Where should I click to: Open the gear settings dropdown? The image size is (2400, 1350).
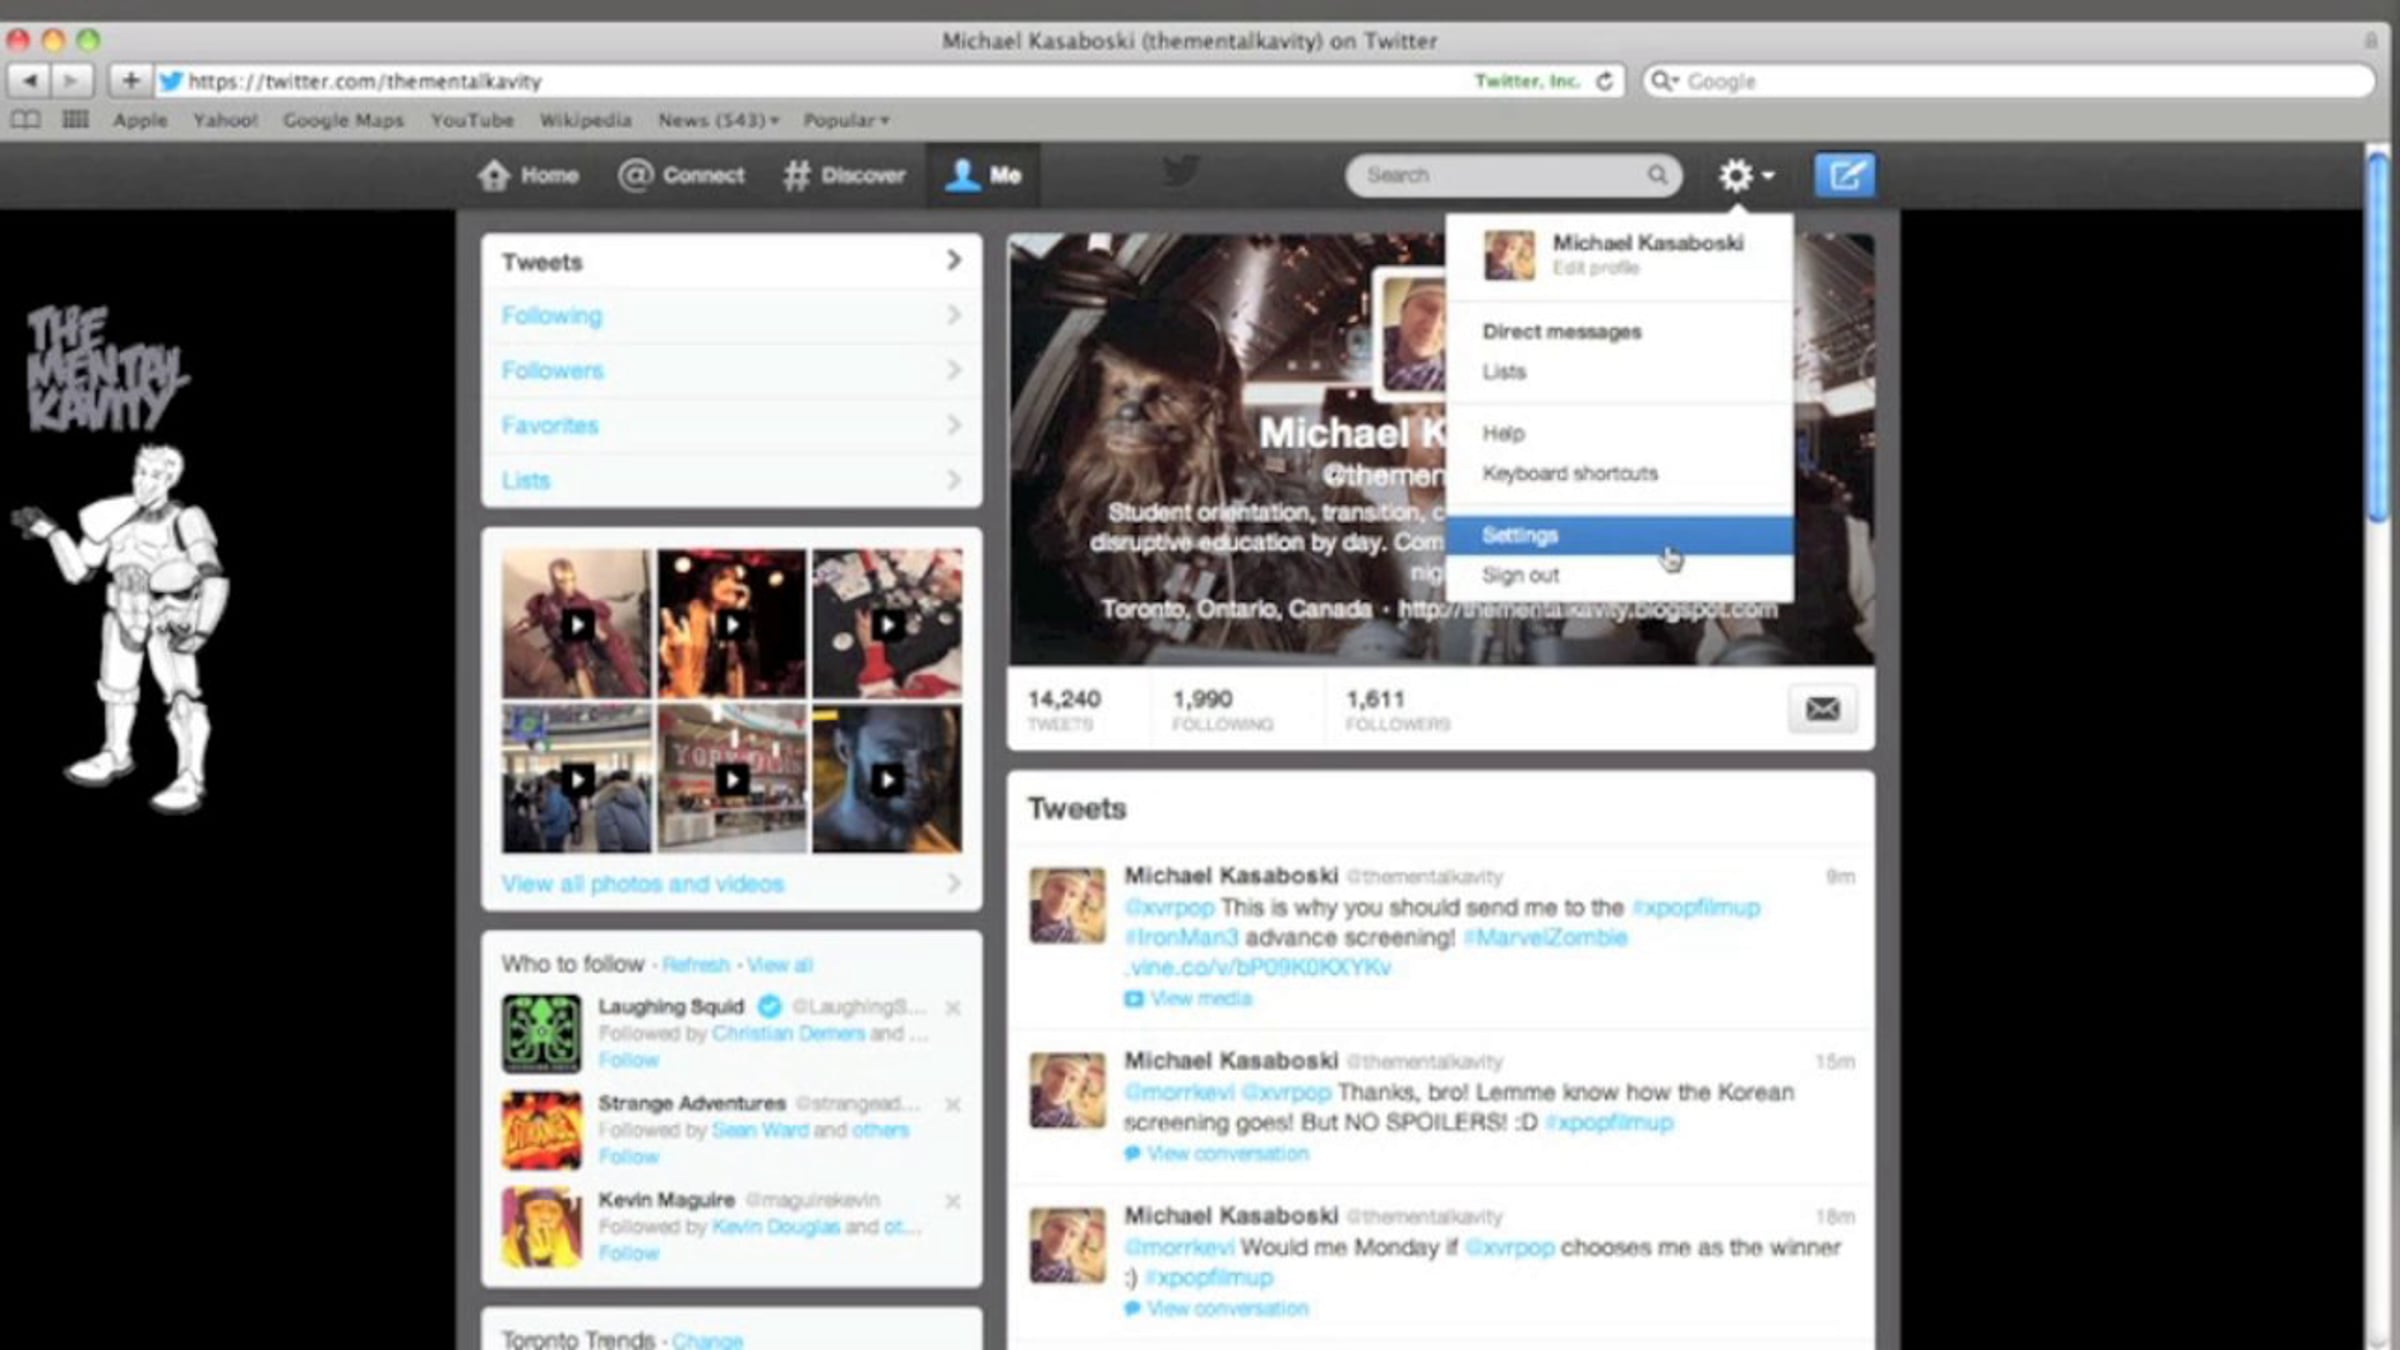1744,176
